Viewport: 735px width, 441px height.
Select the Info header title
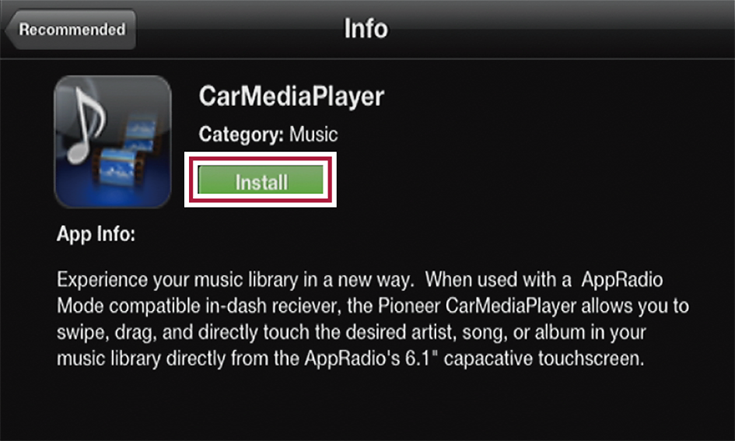366,29
